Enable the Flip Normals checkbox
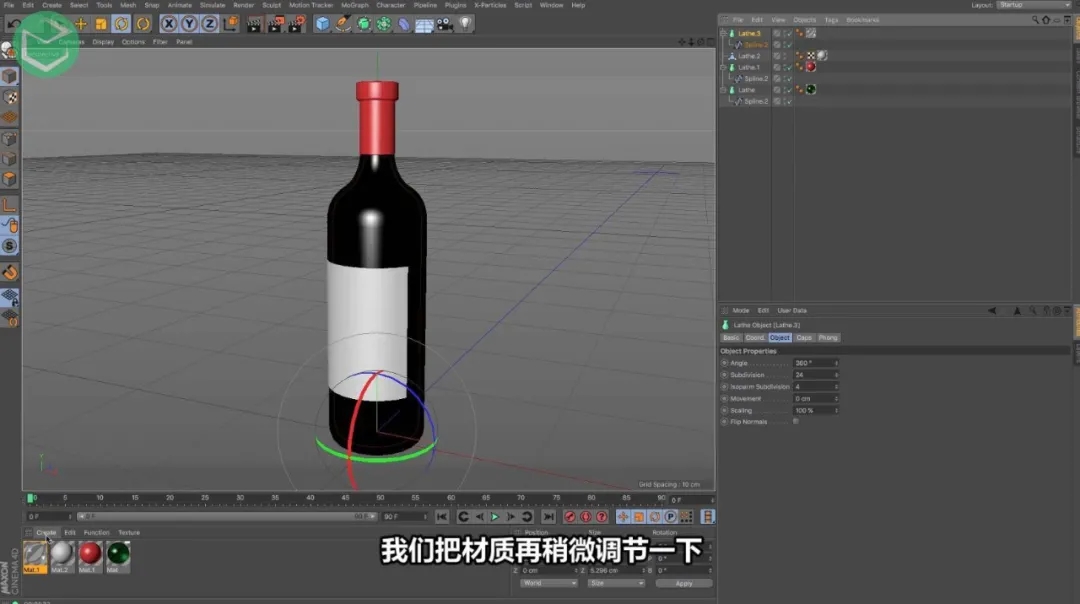 click(x=795, y=421)
